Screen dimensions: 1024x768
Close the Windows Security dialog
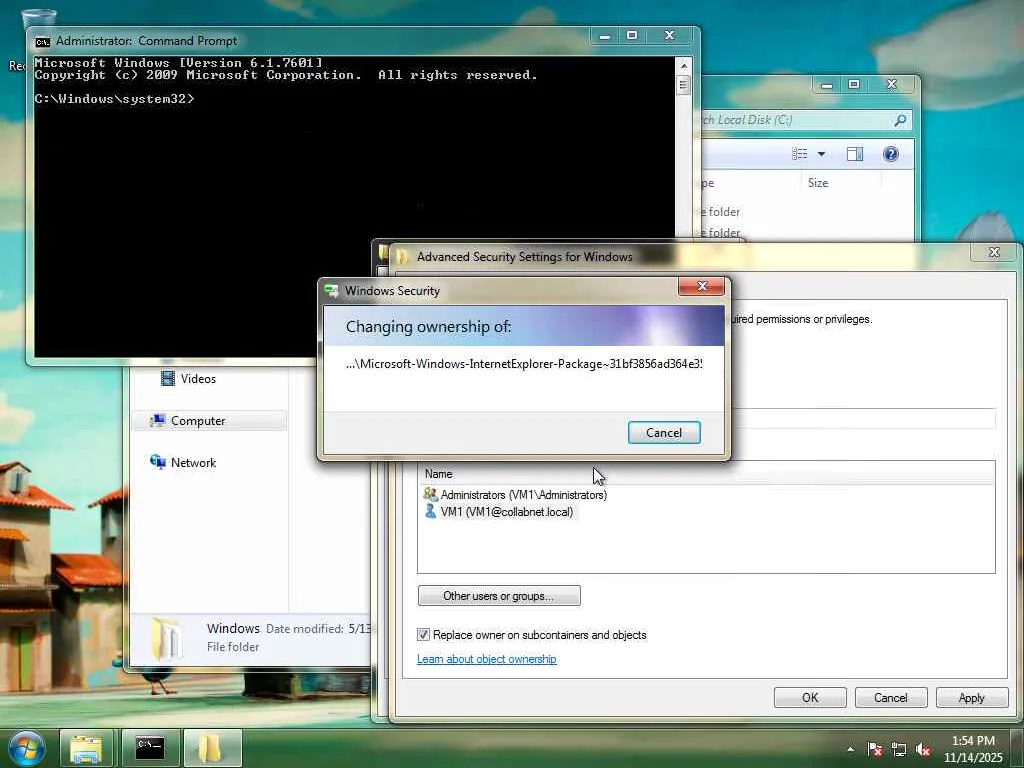[701, 286]
